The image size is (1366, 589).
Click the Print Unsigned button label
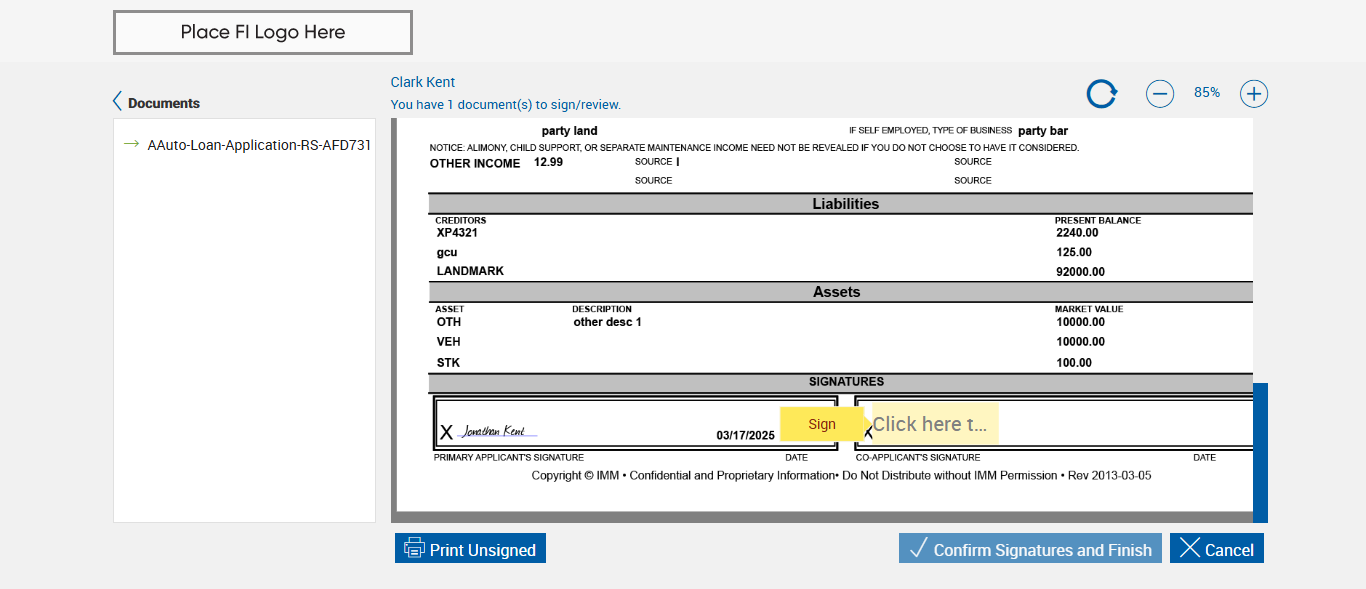click(x=483, y=550)
